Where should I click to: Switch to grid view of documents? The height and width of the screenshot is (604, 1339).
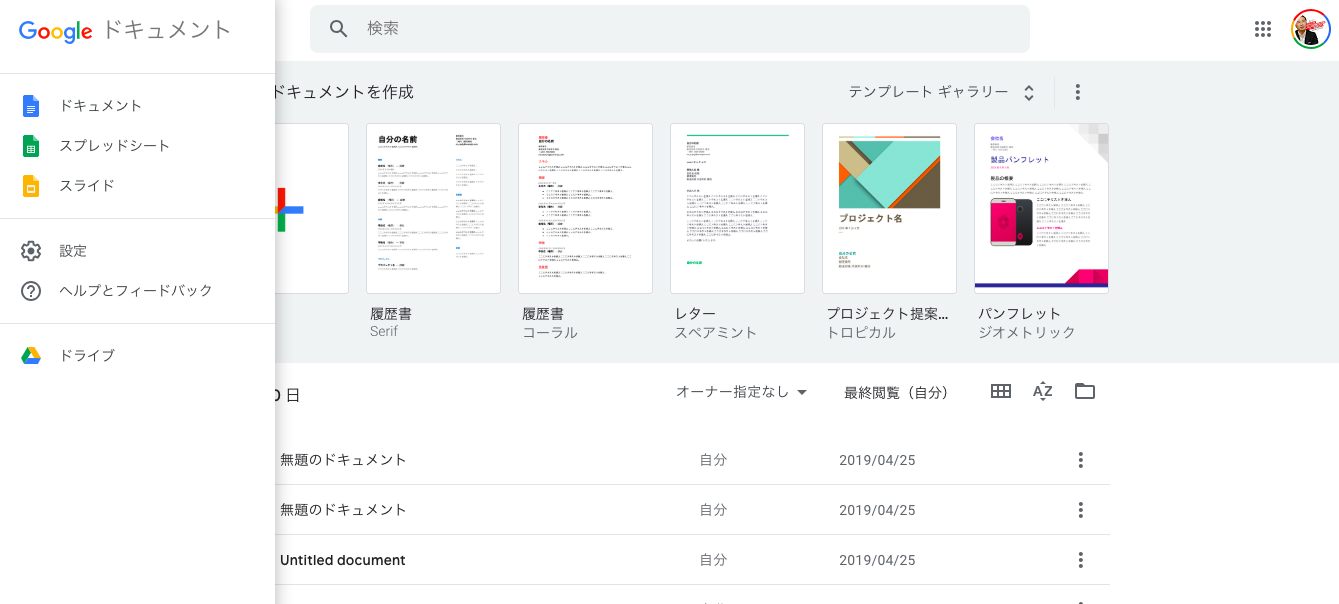pos(1001,391)
